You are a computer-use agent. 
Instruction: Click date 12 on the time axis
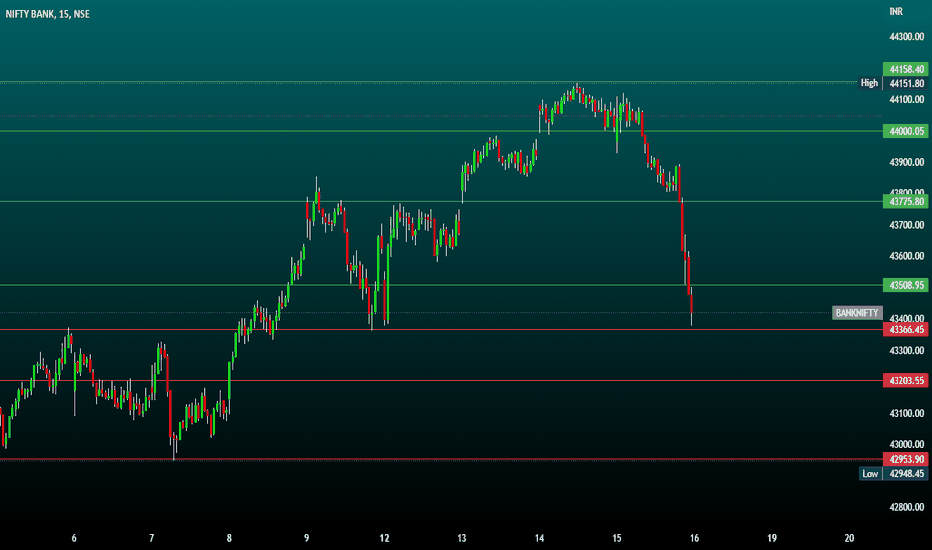point(384,538)
